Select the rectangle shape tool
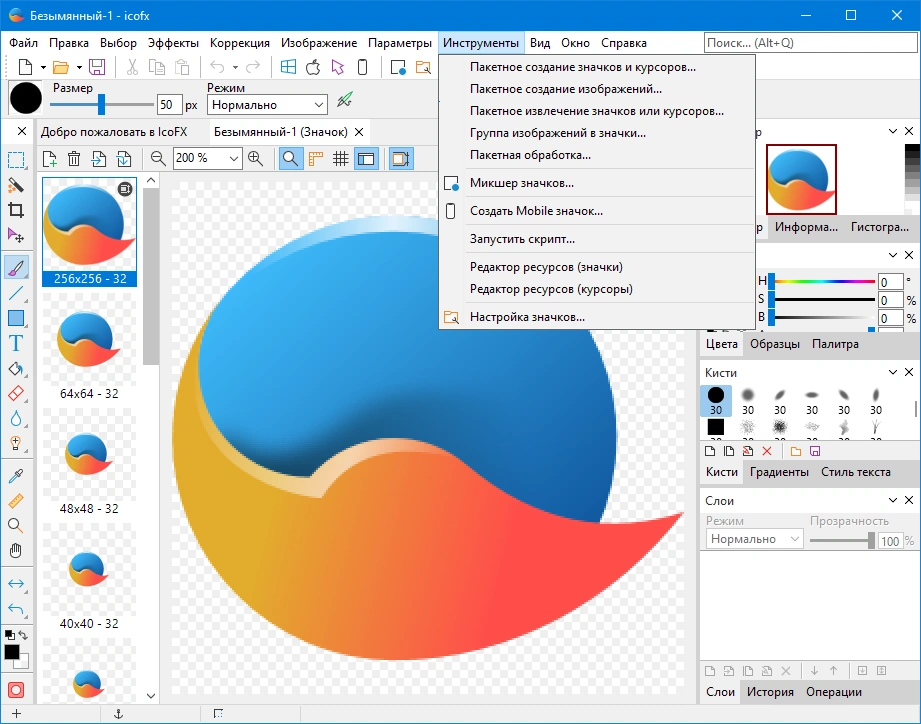 click(16, 318)
